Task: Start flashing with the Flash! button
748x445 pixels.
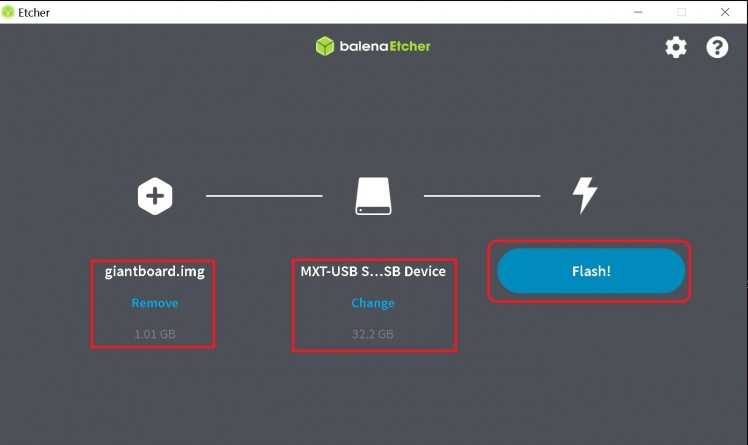Action: pos(591,271)
